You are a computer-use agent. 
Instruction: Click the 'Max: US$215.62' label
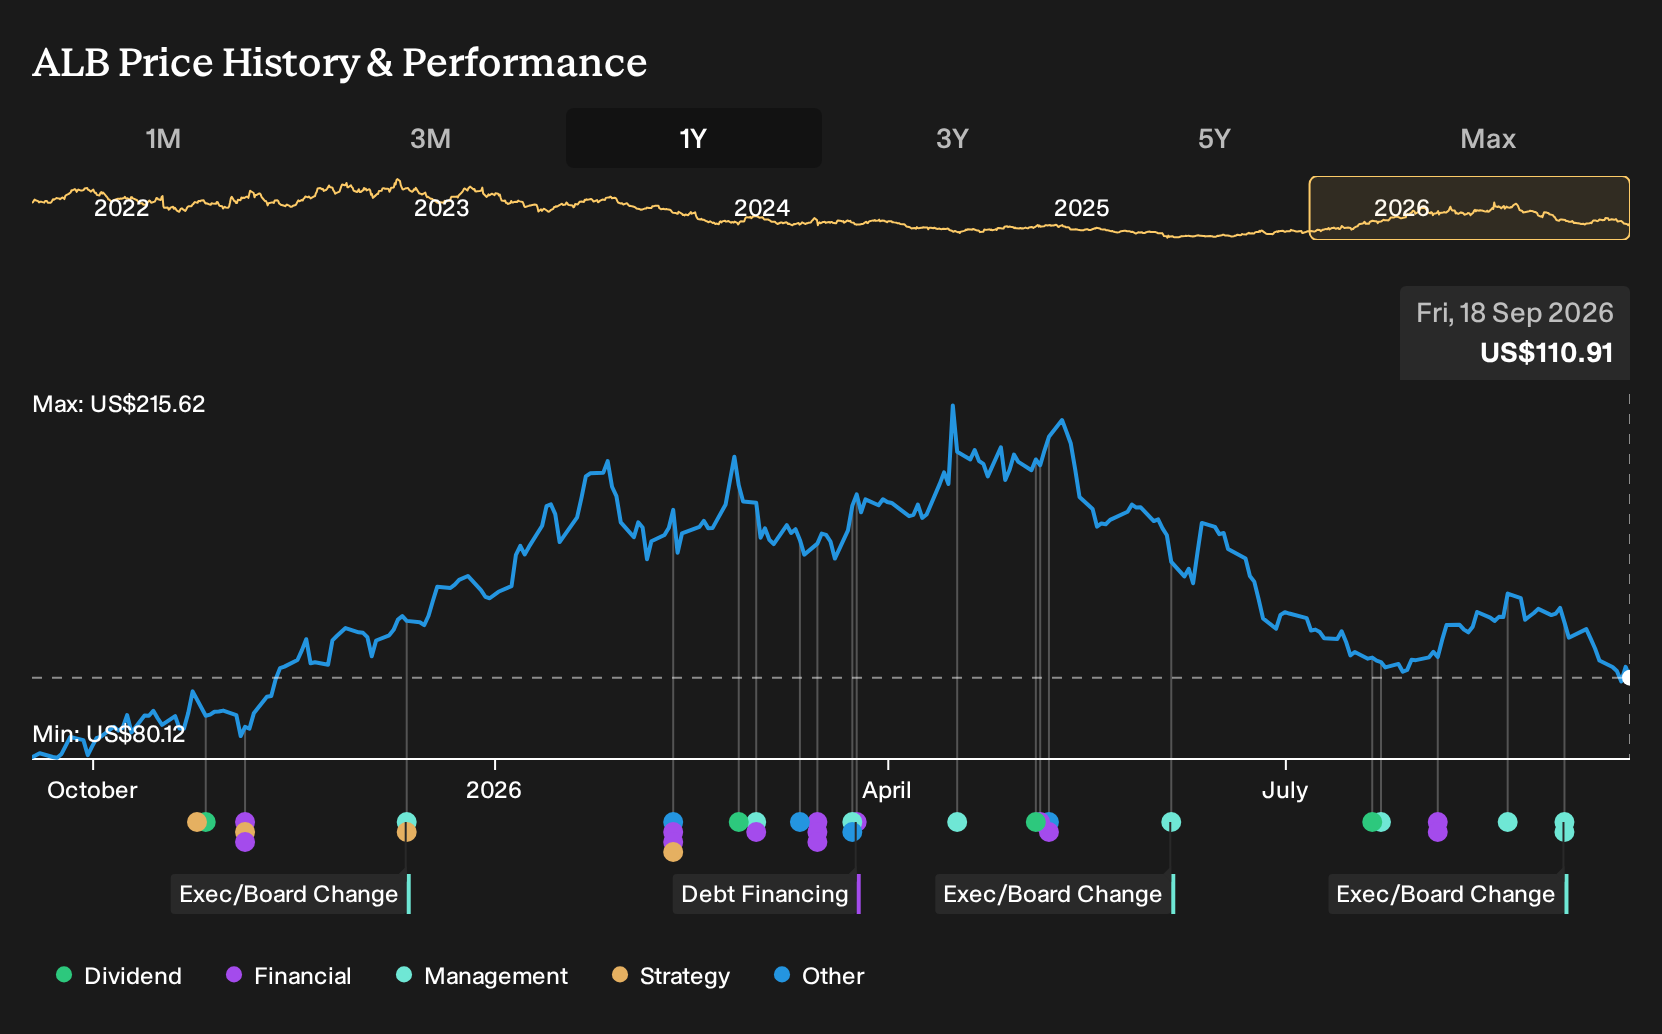pyautogui.click(x=119, y=404)
